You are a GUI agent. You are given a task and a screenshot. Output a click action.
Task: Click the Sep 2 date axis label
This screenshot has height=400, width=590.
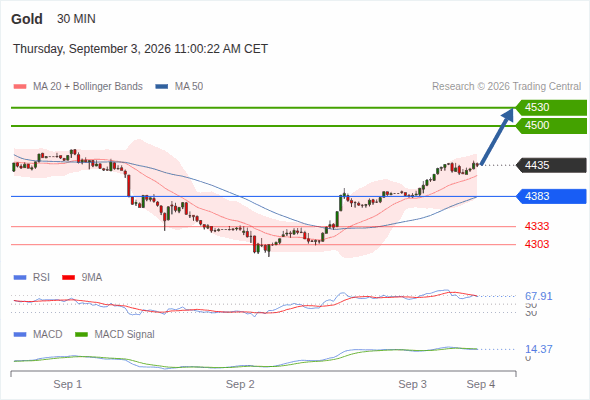coord(240,384)
